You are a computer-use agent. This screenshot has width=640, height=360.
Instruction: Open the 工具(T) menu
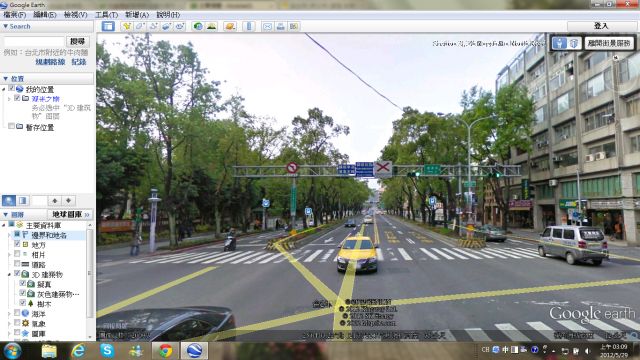(107, 15)
